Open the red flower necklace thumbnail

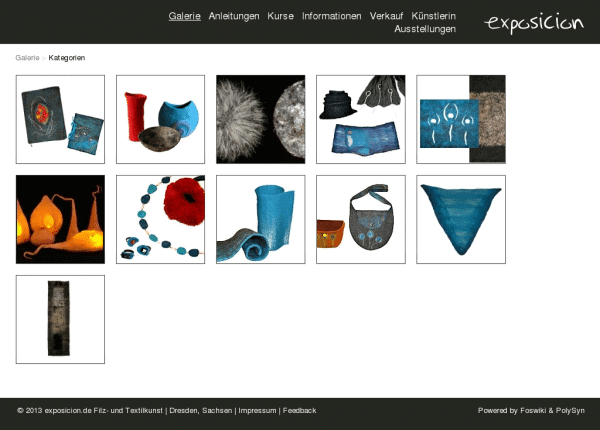point(160,219)
